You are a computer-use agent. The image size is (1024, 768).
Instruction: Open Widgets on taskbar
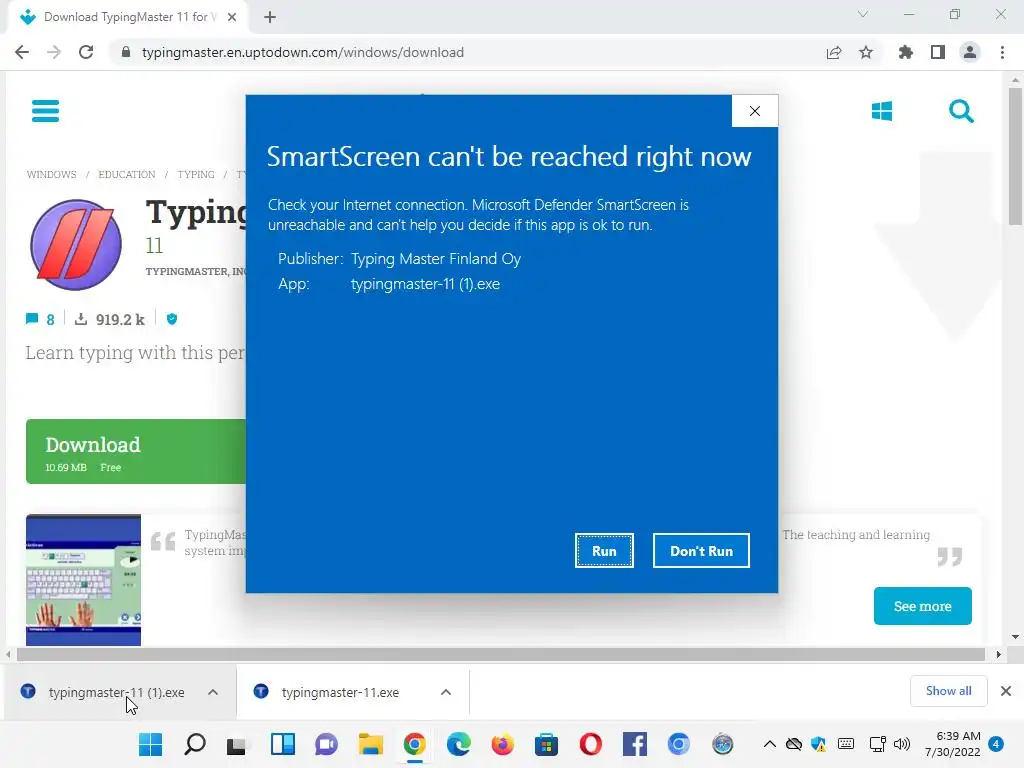point(283,744)
